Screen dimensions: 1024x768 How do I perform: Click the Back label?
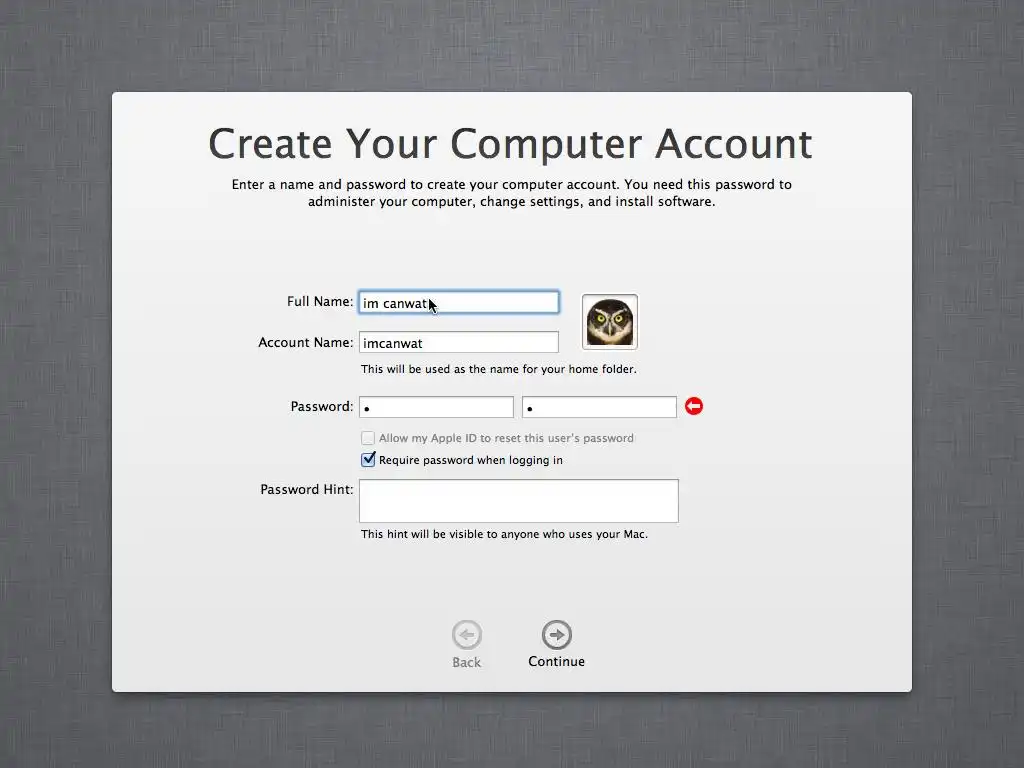[466, 662]
